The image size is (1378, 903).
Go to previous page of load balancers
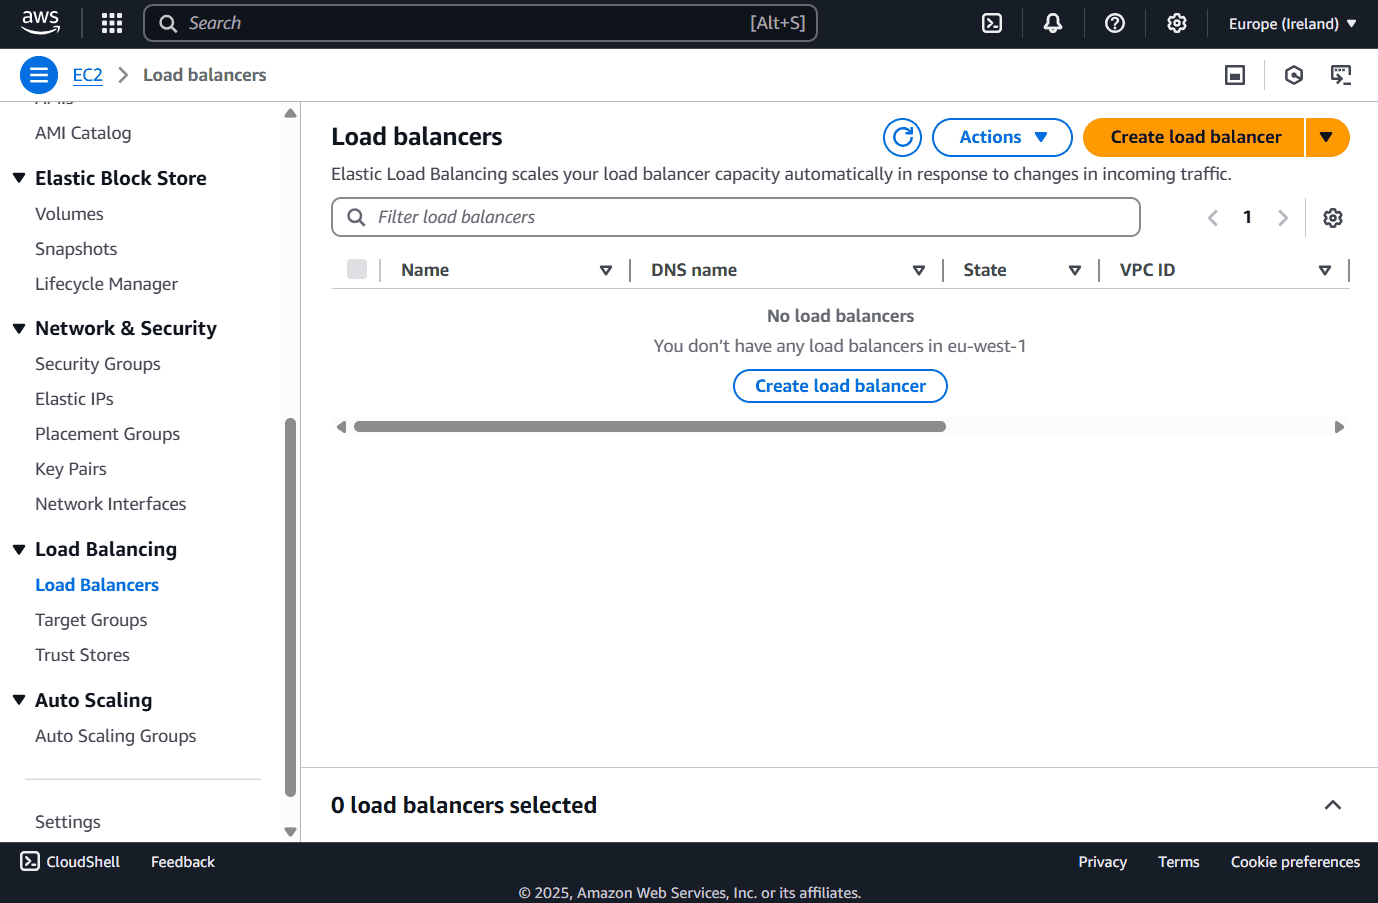(1213, 218)
